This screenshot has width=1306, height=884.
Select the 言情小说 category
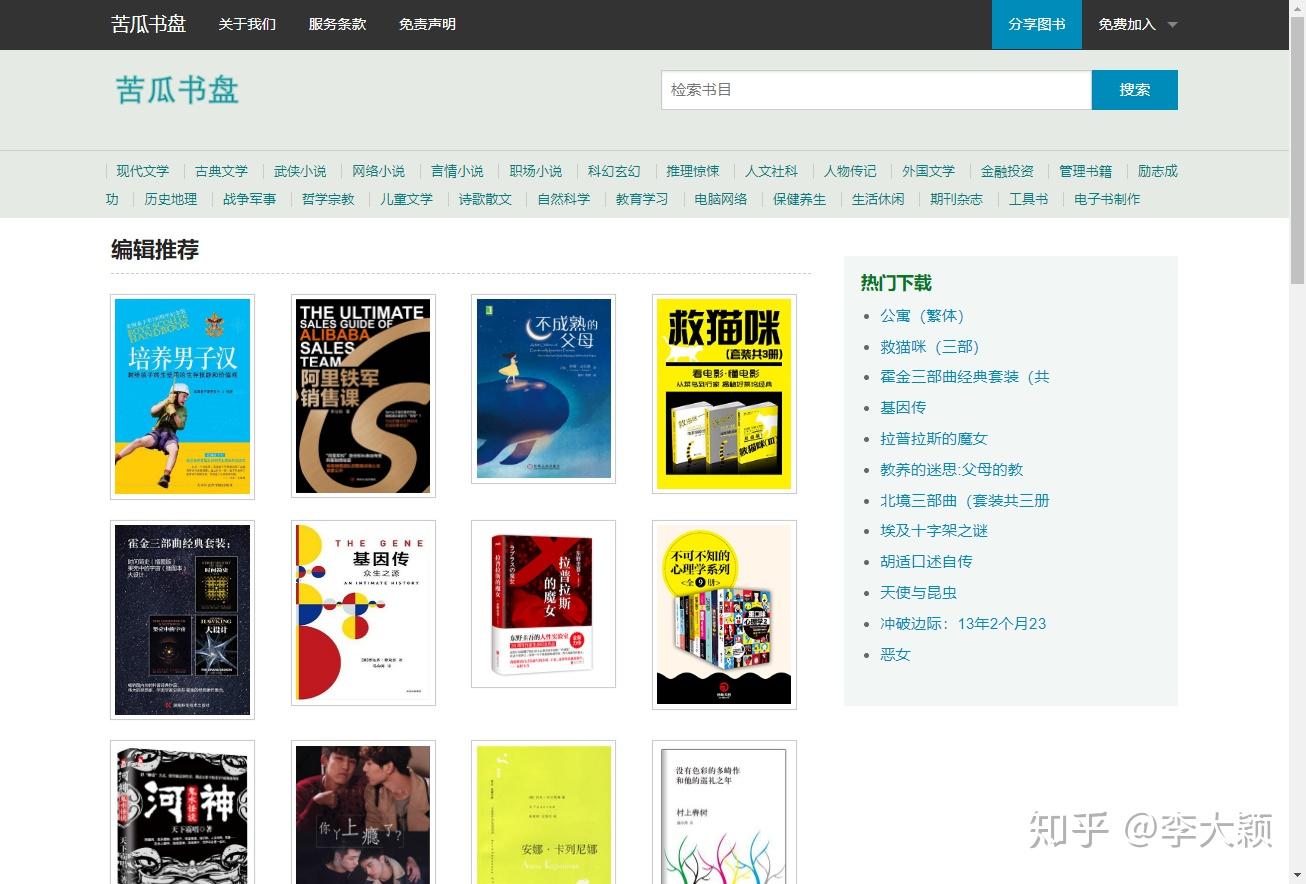[x=457, y=171]
